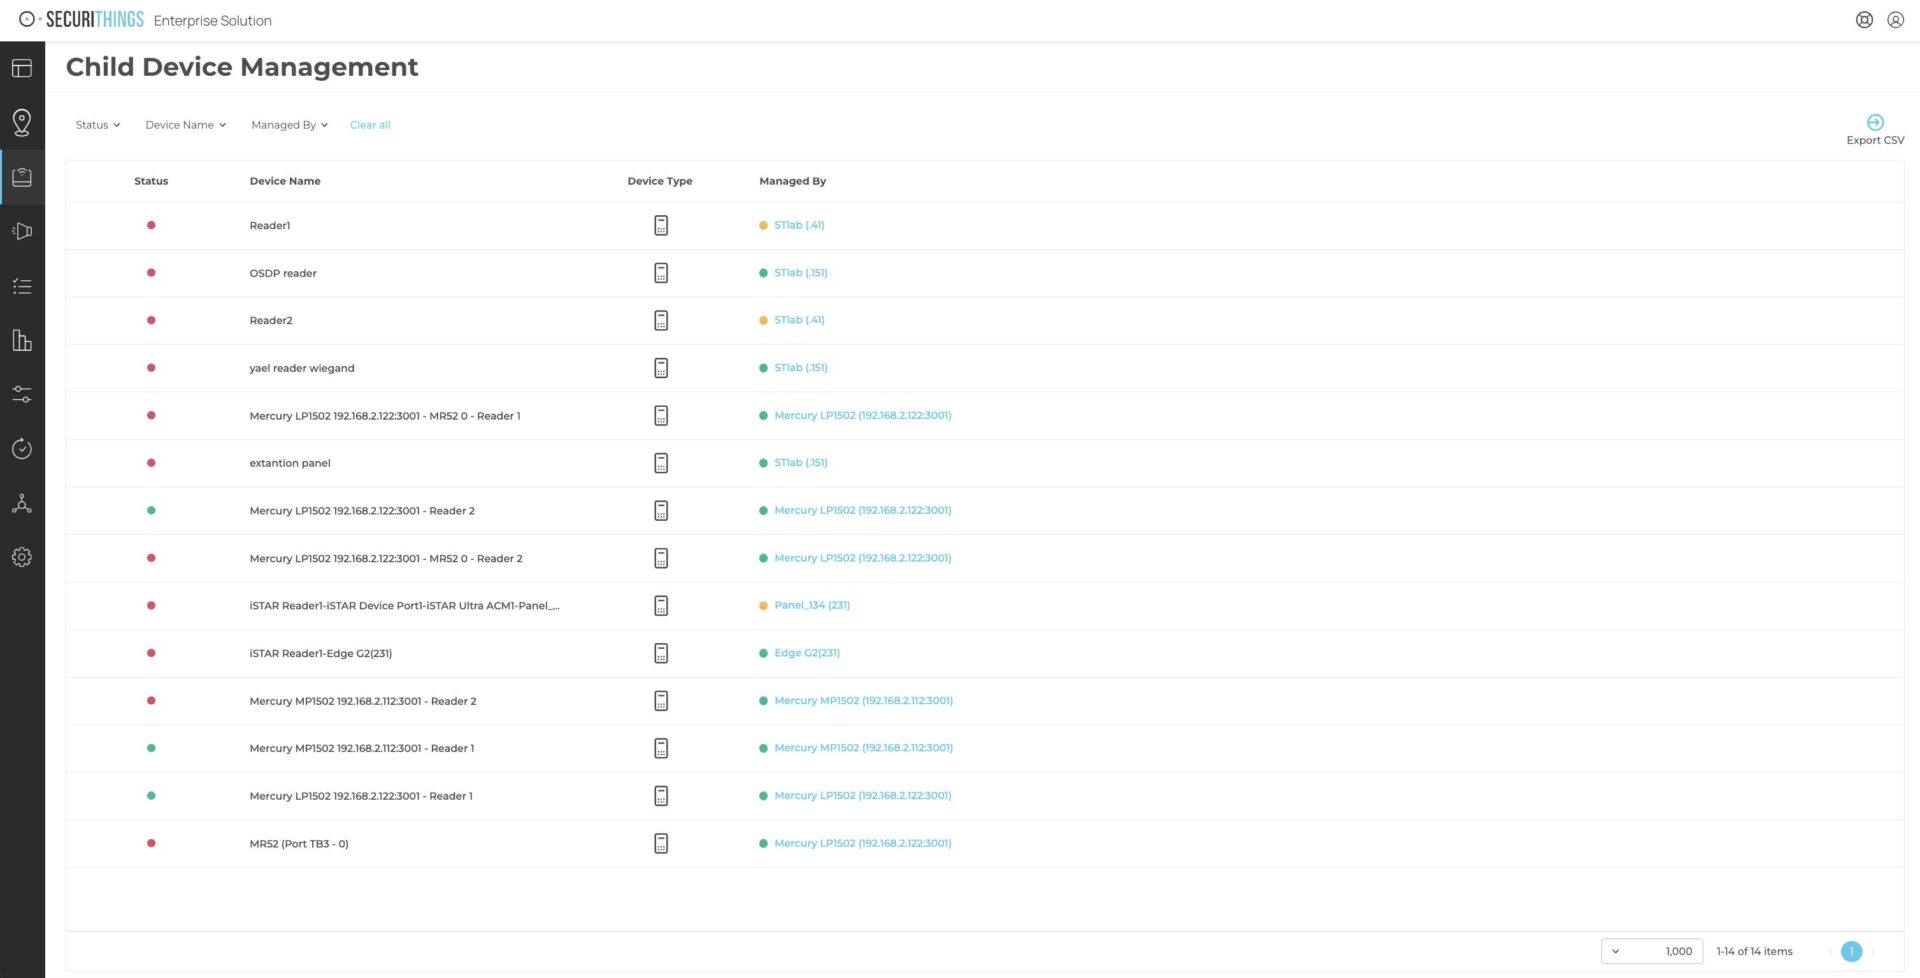This screenshot has width=1920, height=978.
Task: Click the Clear all filters link
Action: pos(370,125)
